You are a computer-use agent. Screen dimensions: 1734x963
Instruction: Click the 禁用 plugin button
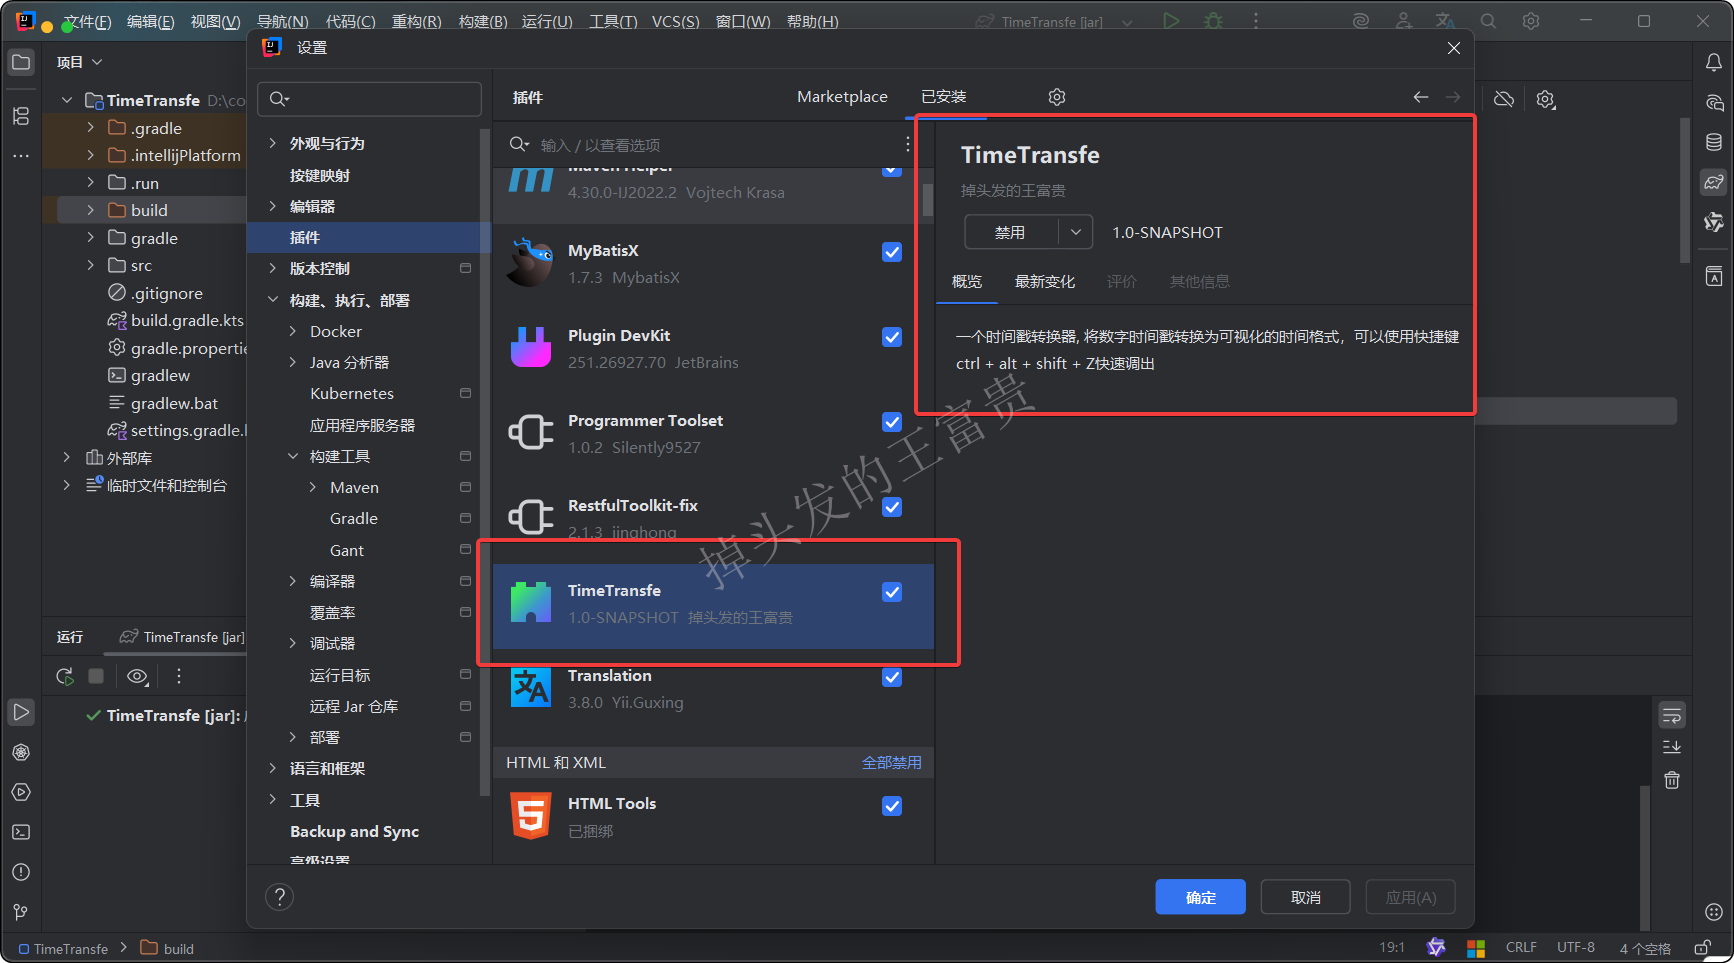[x=1011, y=232]
